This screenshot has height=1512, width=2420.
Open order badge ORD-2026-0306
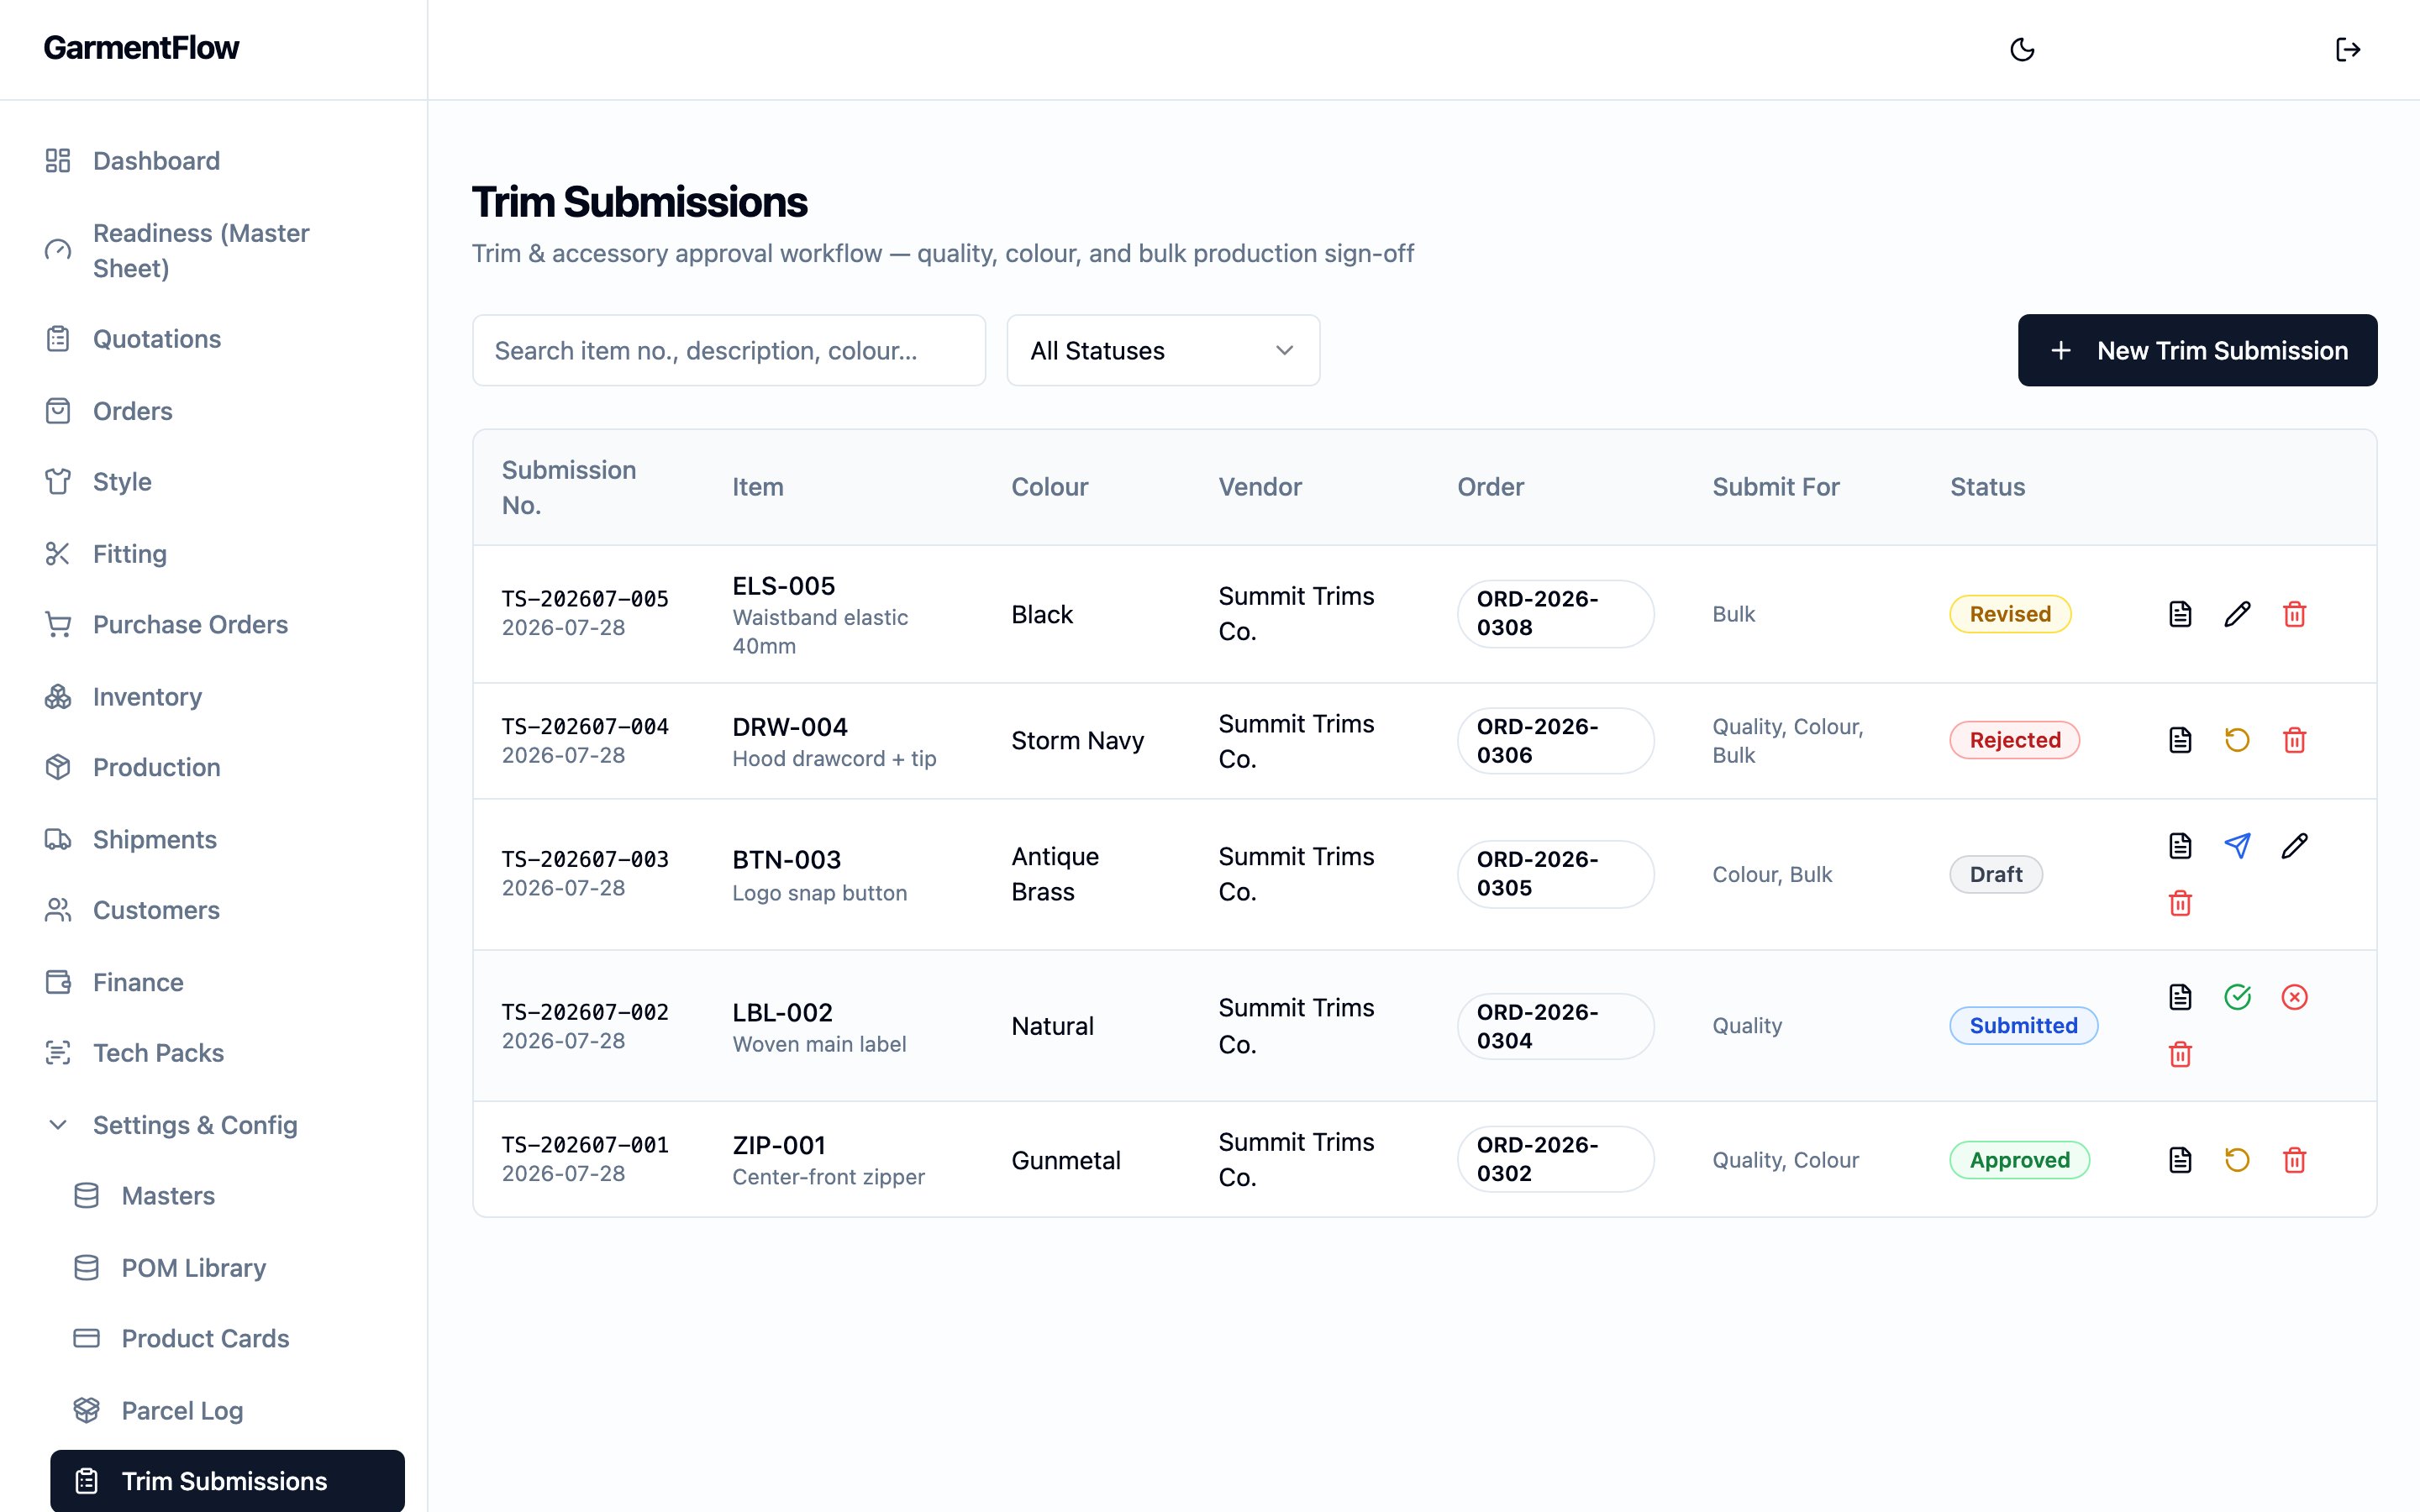click(1555, 741)
